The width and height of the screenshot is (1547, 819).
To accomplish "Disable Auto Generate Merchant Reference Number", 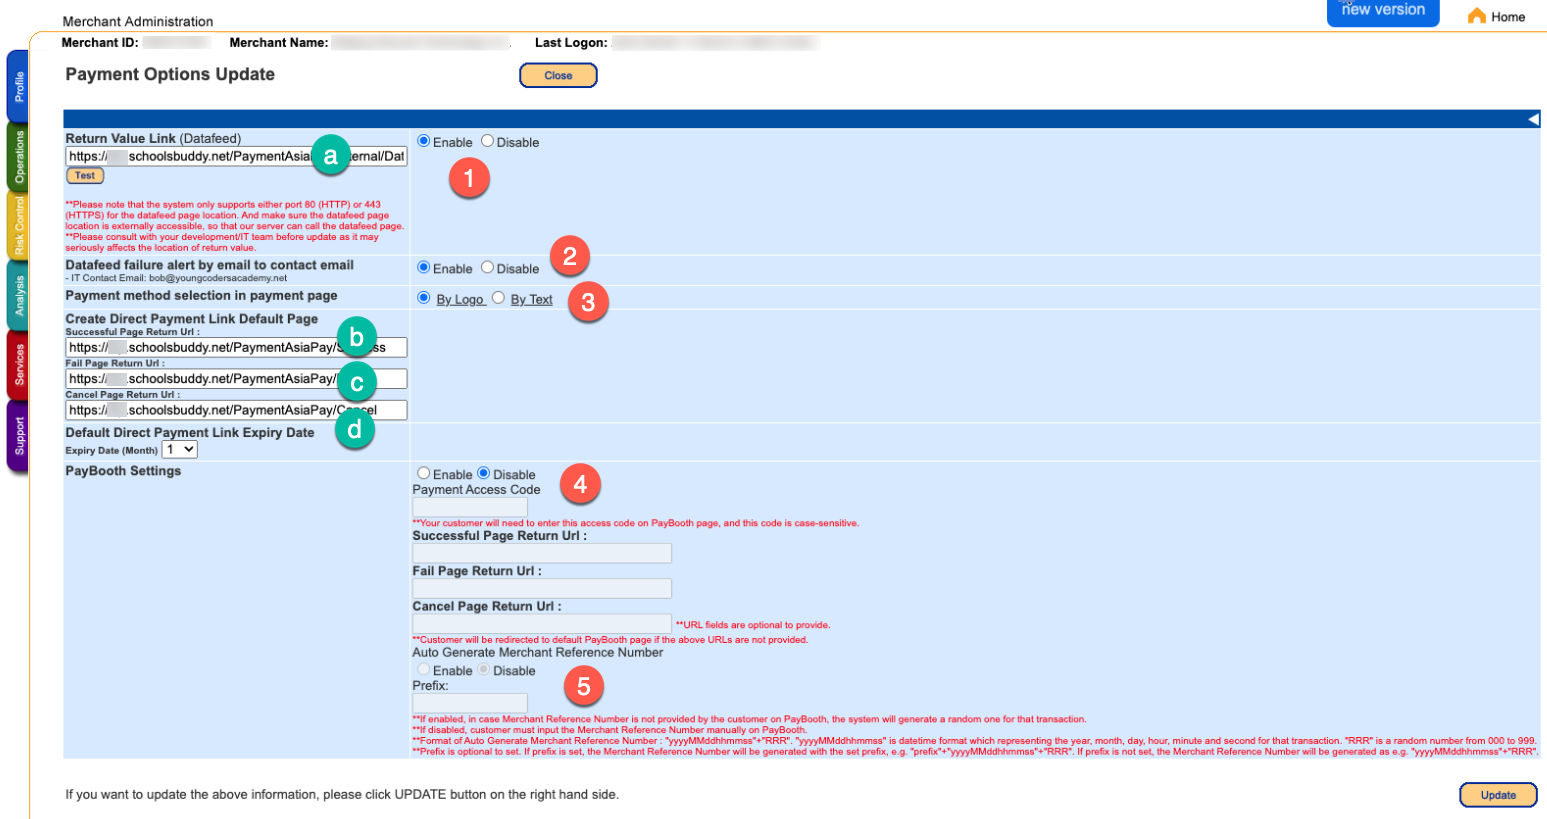I will (x=484, y=669).
